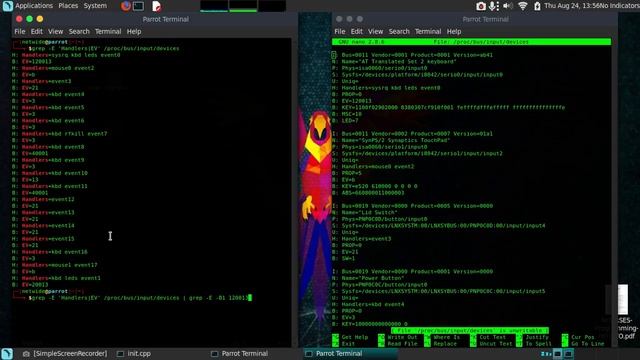Open Search menu in left Parrot Terminal
640x360 pixels.
click(79, 31)
